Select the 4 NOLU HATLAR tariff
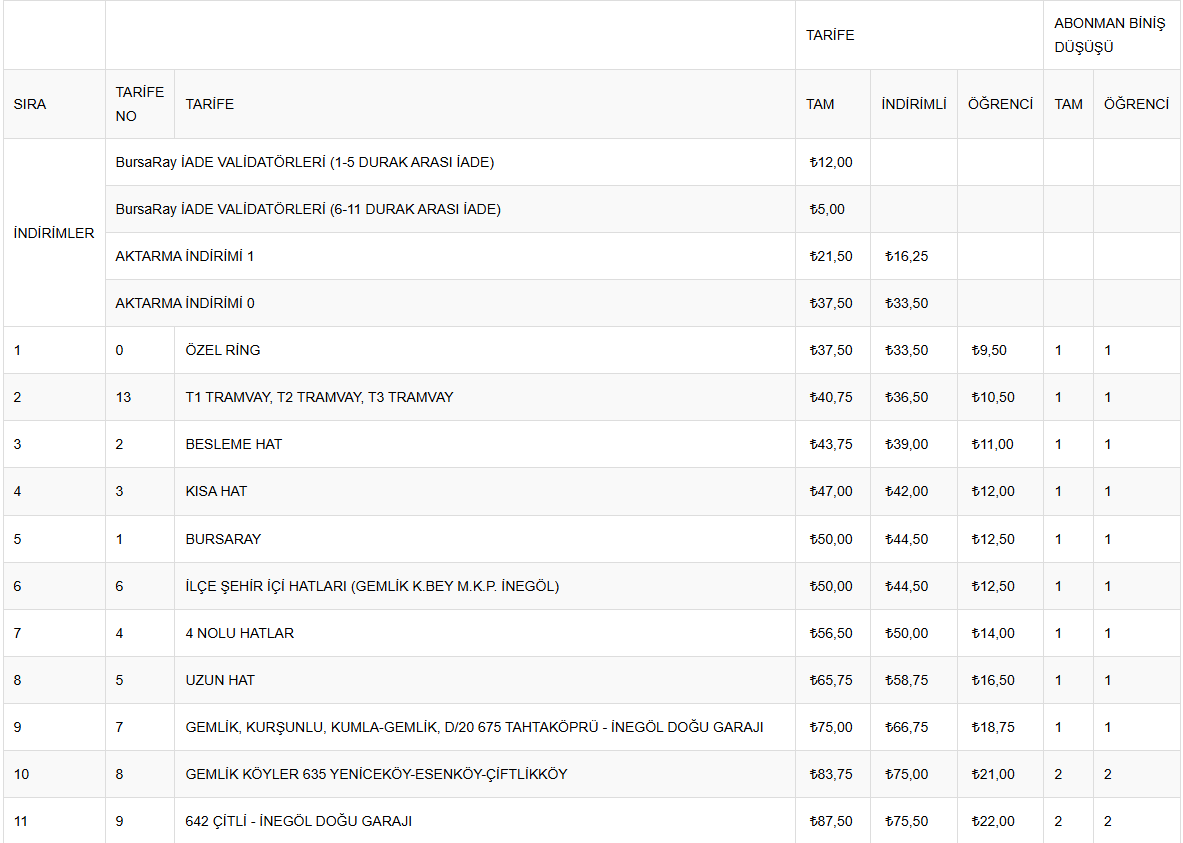This screenshot has width=1183, height=843. pos(240,633)
